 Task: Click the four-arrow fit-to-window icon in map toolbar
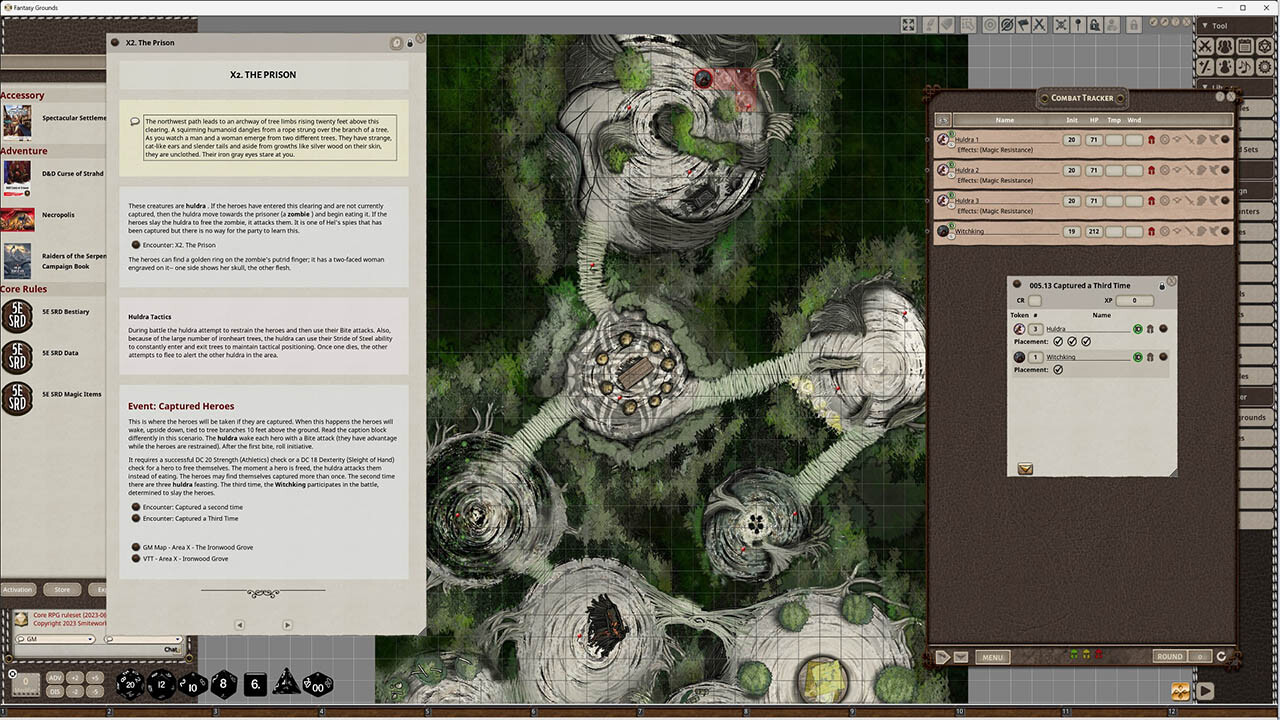coord(909,24)
